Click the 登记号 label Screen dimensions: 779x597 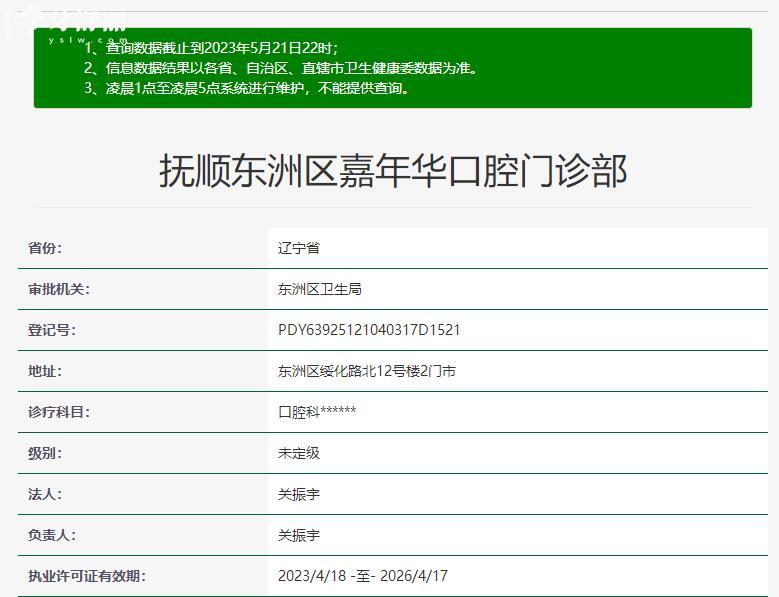click(52, 330)
